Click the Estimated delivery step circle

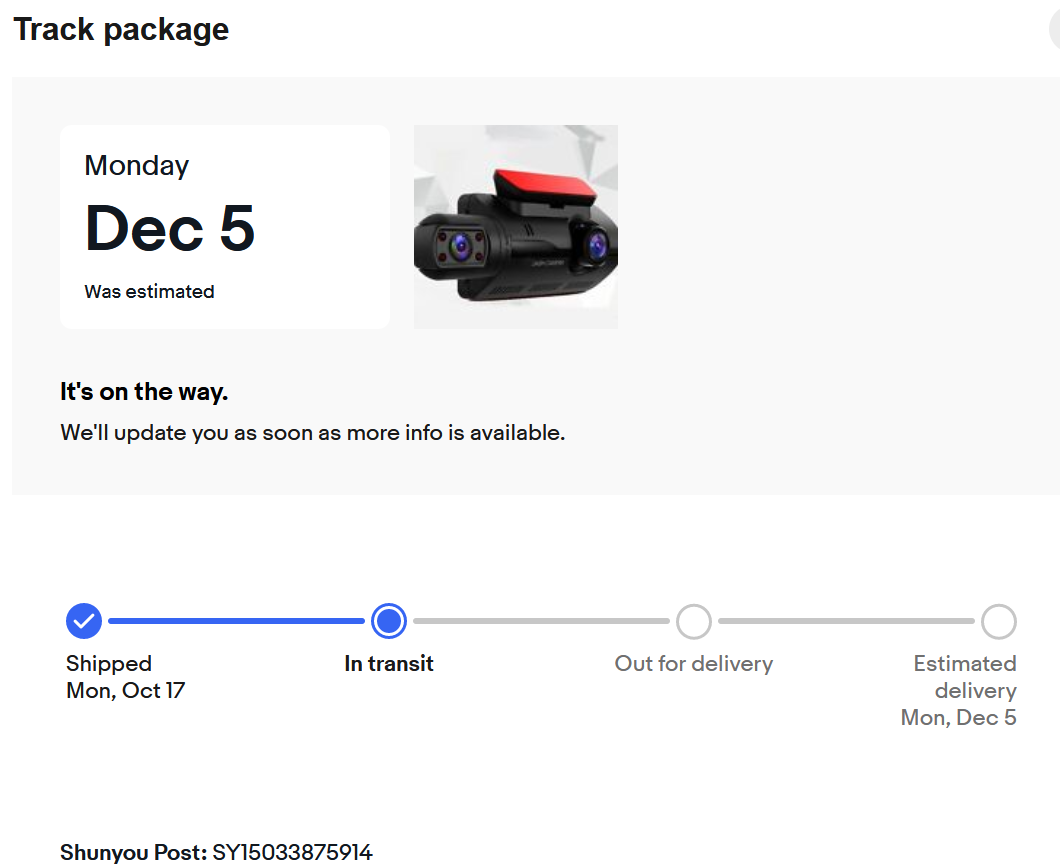point(998,621)
